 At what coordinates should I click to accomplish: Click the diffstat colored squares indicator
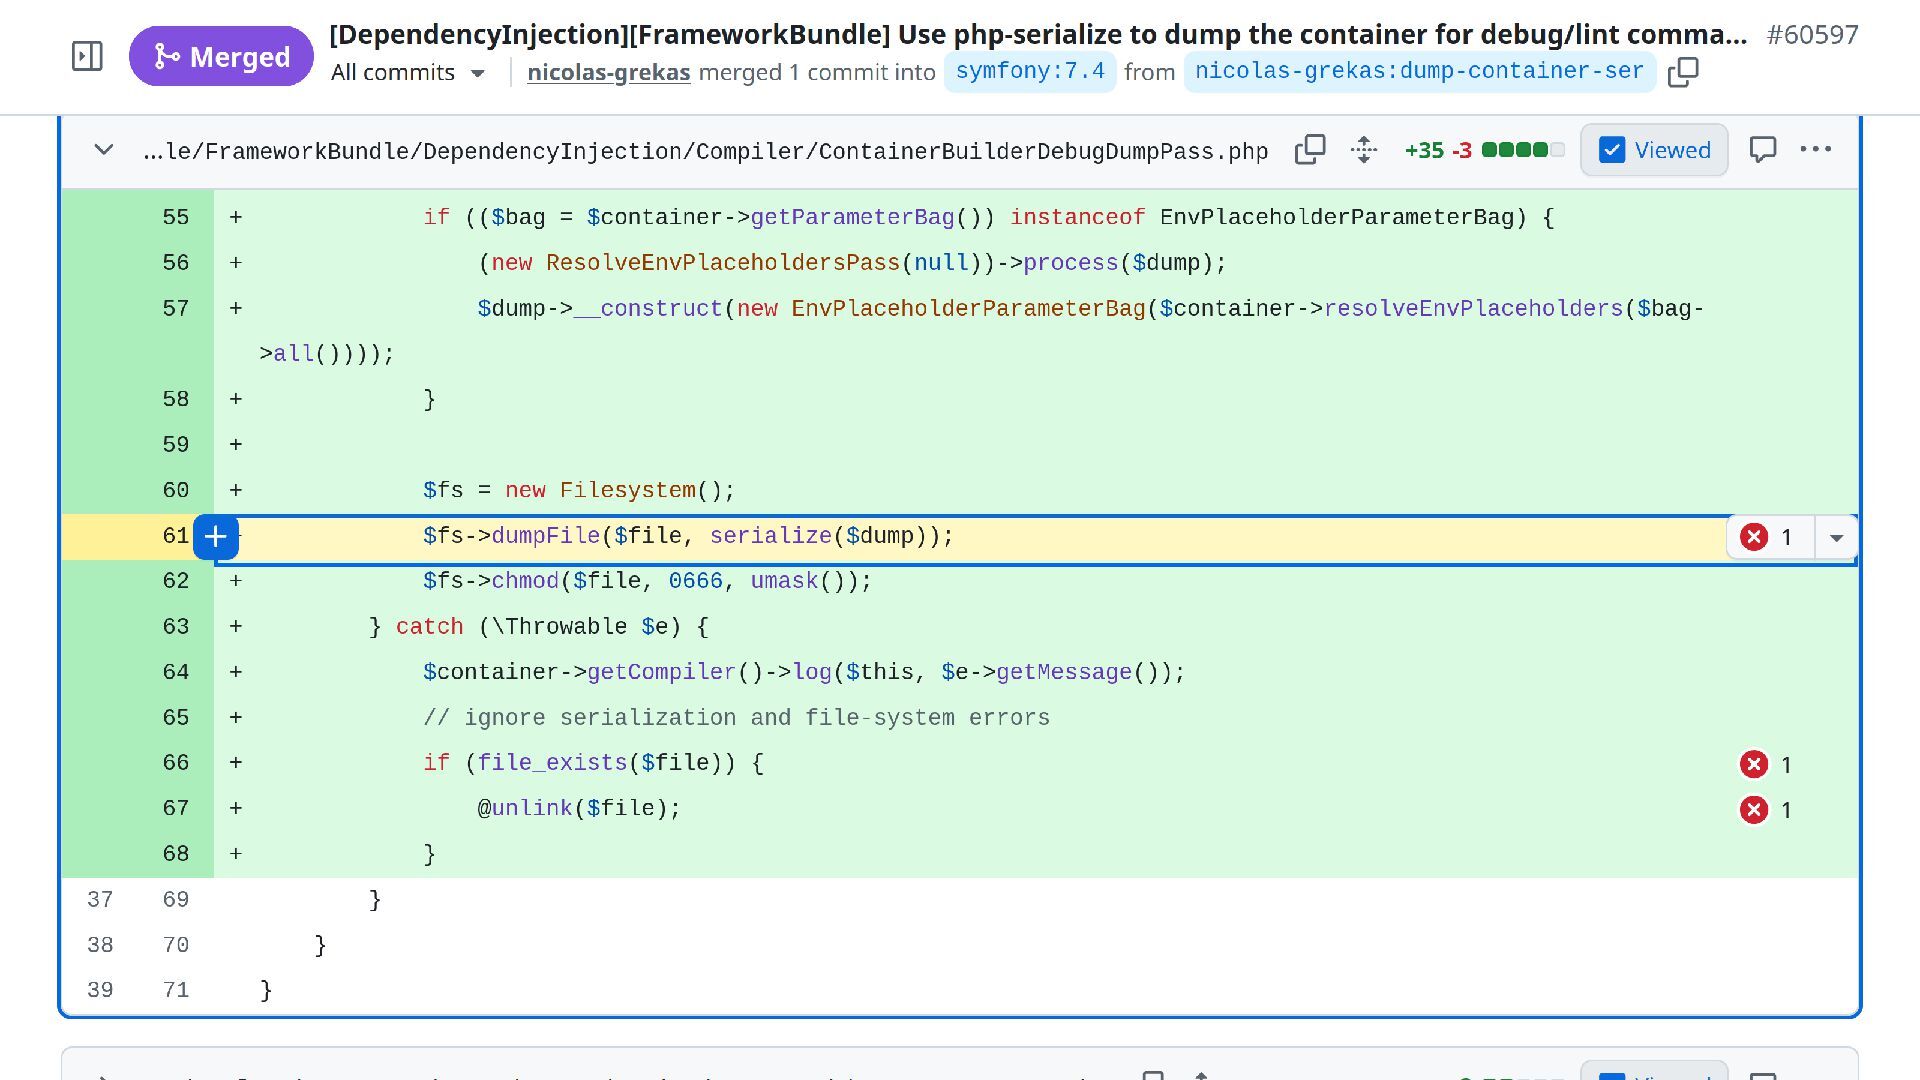[x=1522, y=150]
